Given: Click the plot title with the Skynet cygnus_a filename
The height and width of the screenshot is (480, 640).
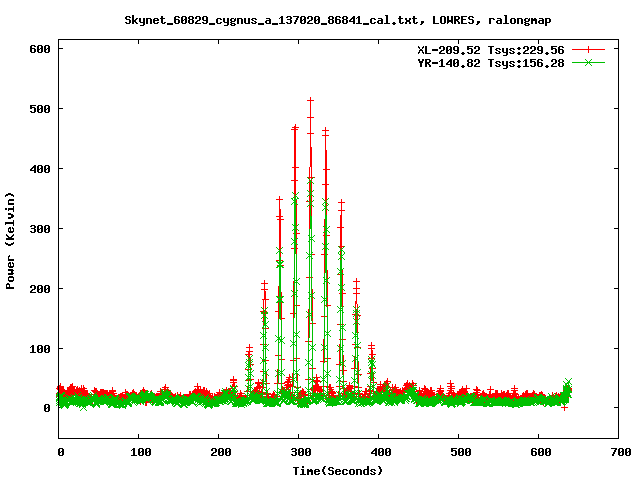Looking at the screenshot, I should click(338, 20).
